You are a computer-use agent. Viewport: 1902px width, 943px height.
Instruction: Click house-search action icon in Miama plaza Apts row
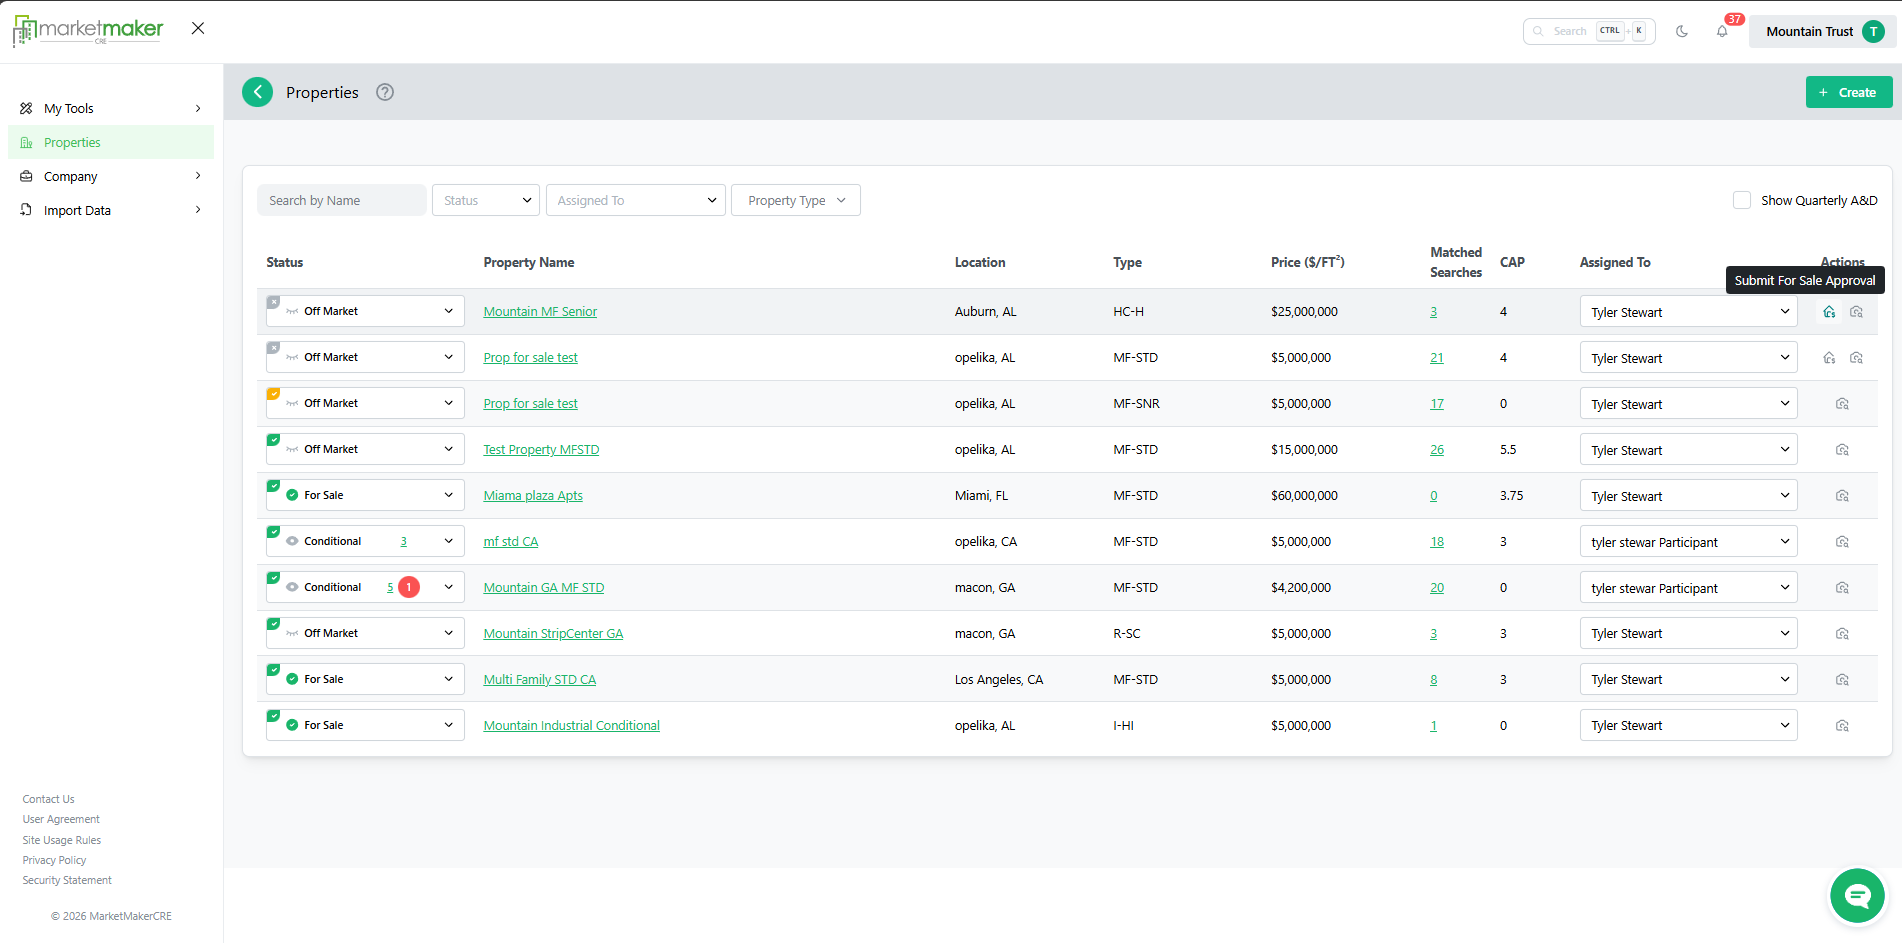tap(1842, 496)
